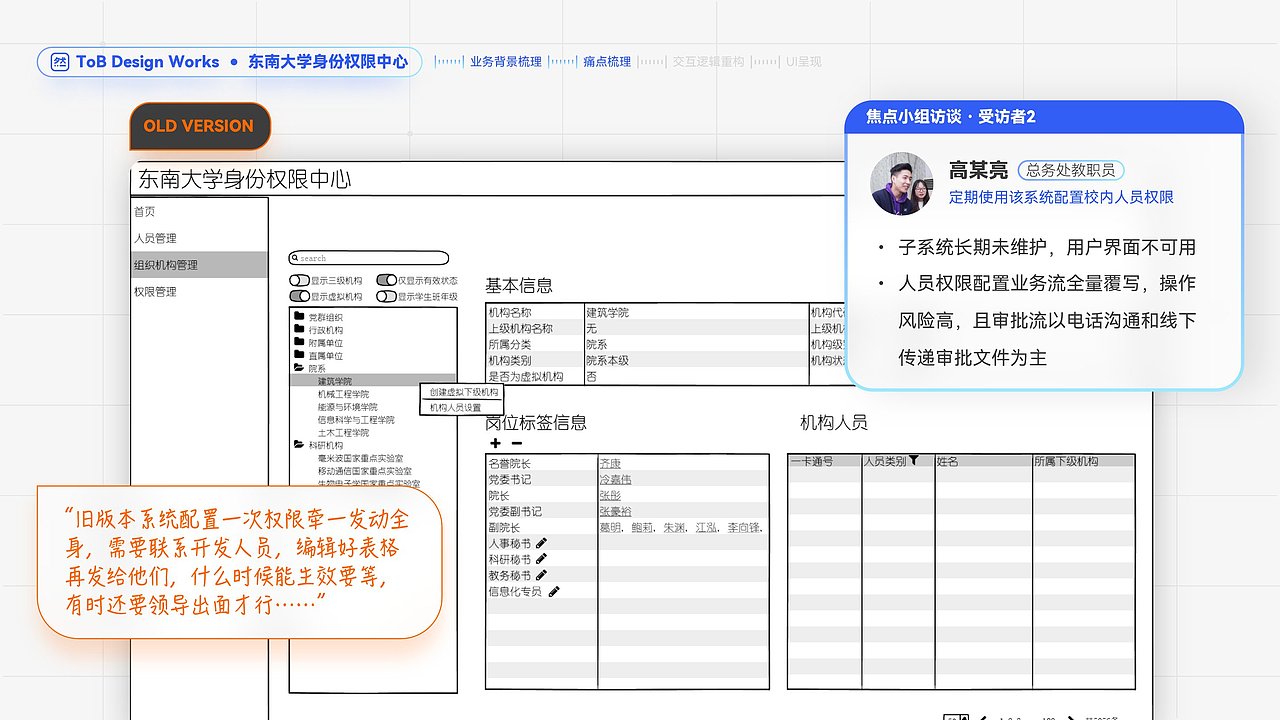
Task: Click the 李向锋 name link
Action: [744, 528]
